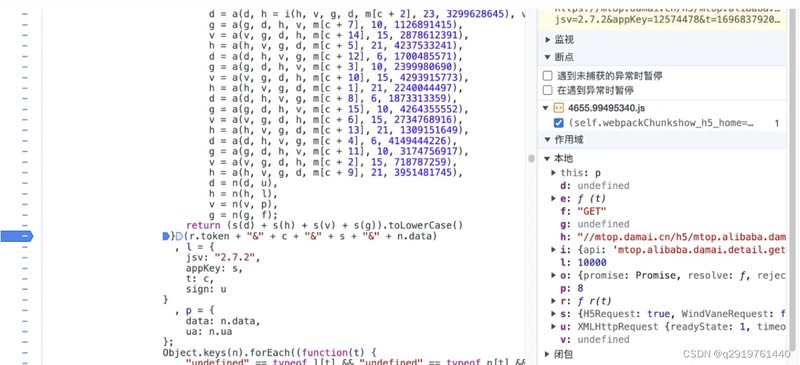This screenshot has height=365, width=800.
Task: Click gutter dash beside the sign: u line
Action: [x=25, y=289]
